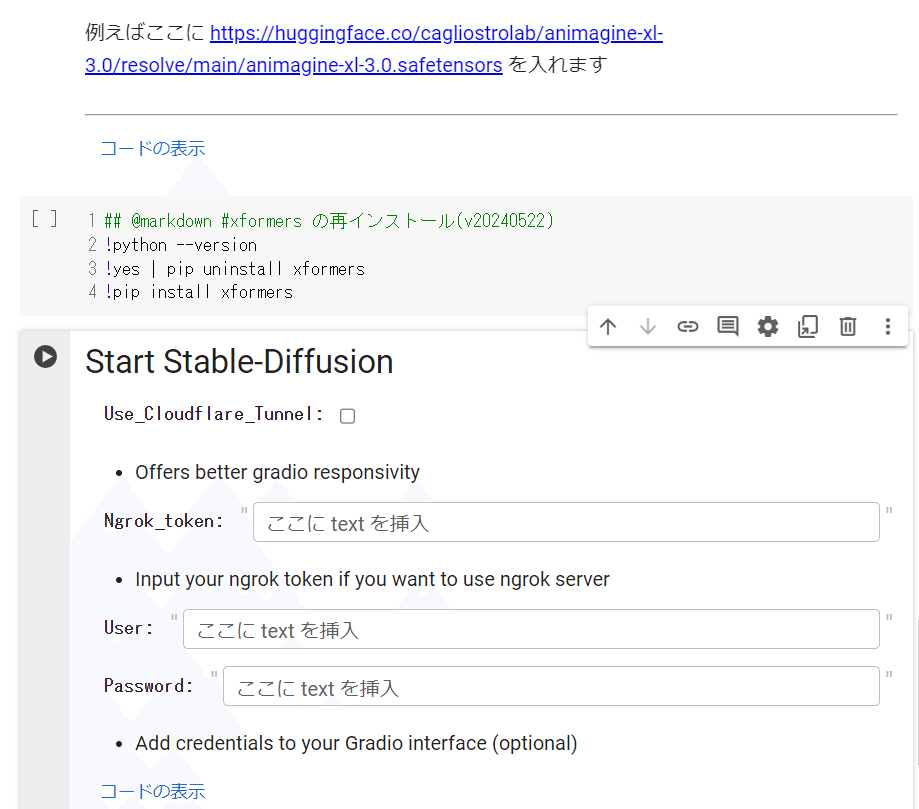
Task: Move cell down with arrow icon
Action: pyautogui.click(x=648, y=327)
